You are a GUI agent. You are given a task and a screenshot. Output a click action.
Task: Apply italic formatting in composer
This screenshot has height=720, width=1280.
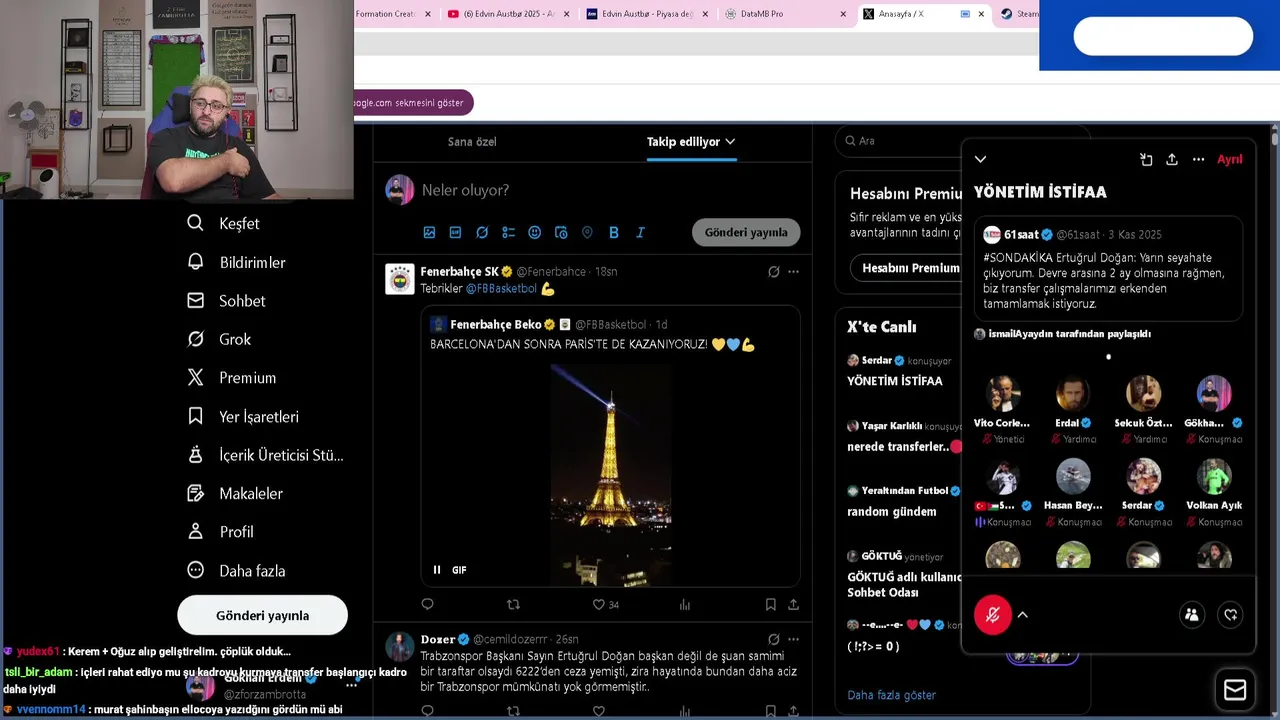point(640,232)
